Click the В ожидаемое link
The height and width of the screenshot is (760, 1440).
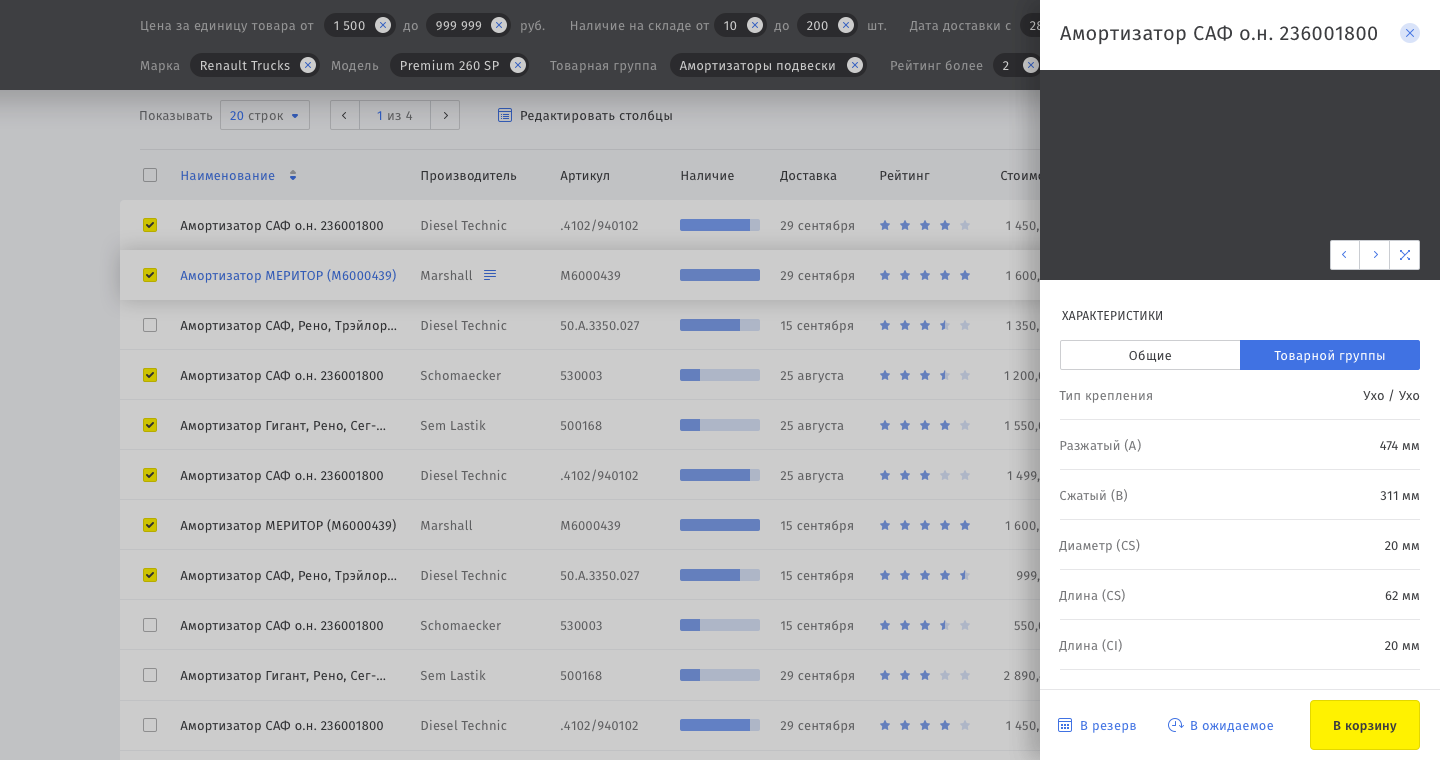[1232, 725]
